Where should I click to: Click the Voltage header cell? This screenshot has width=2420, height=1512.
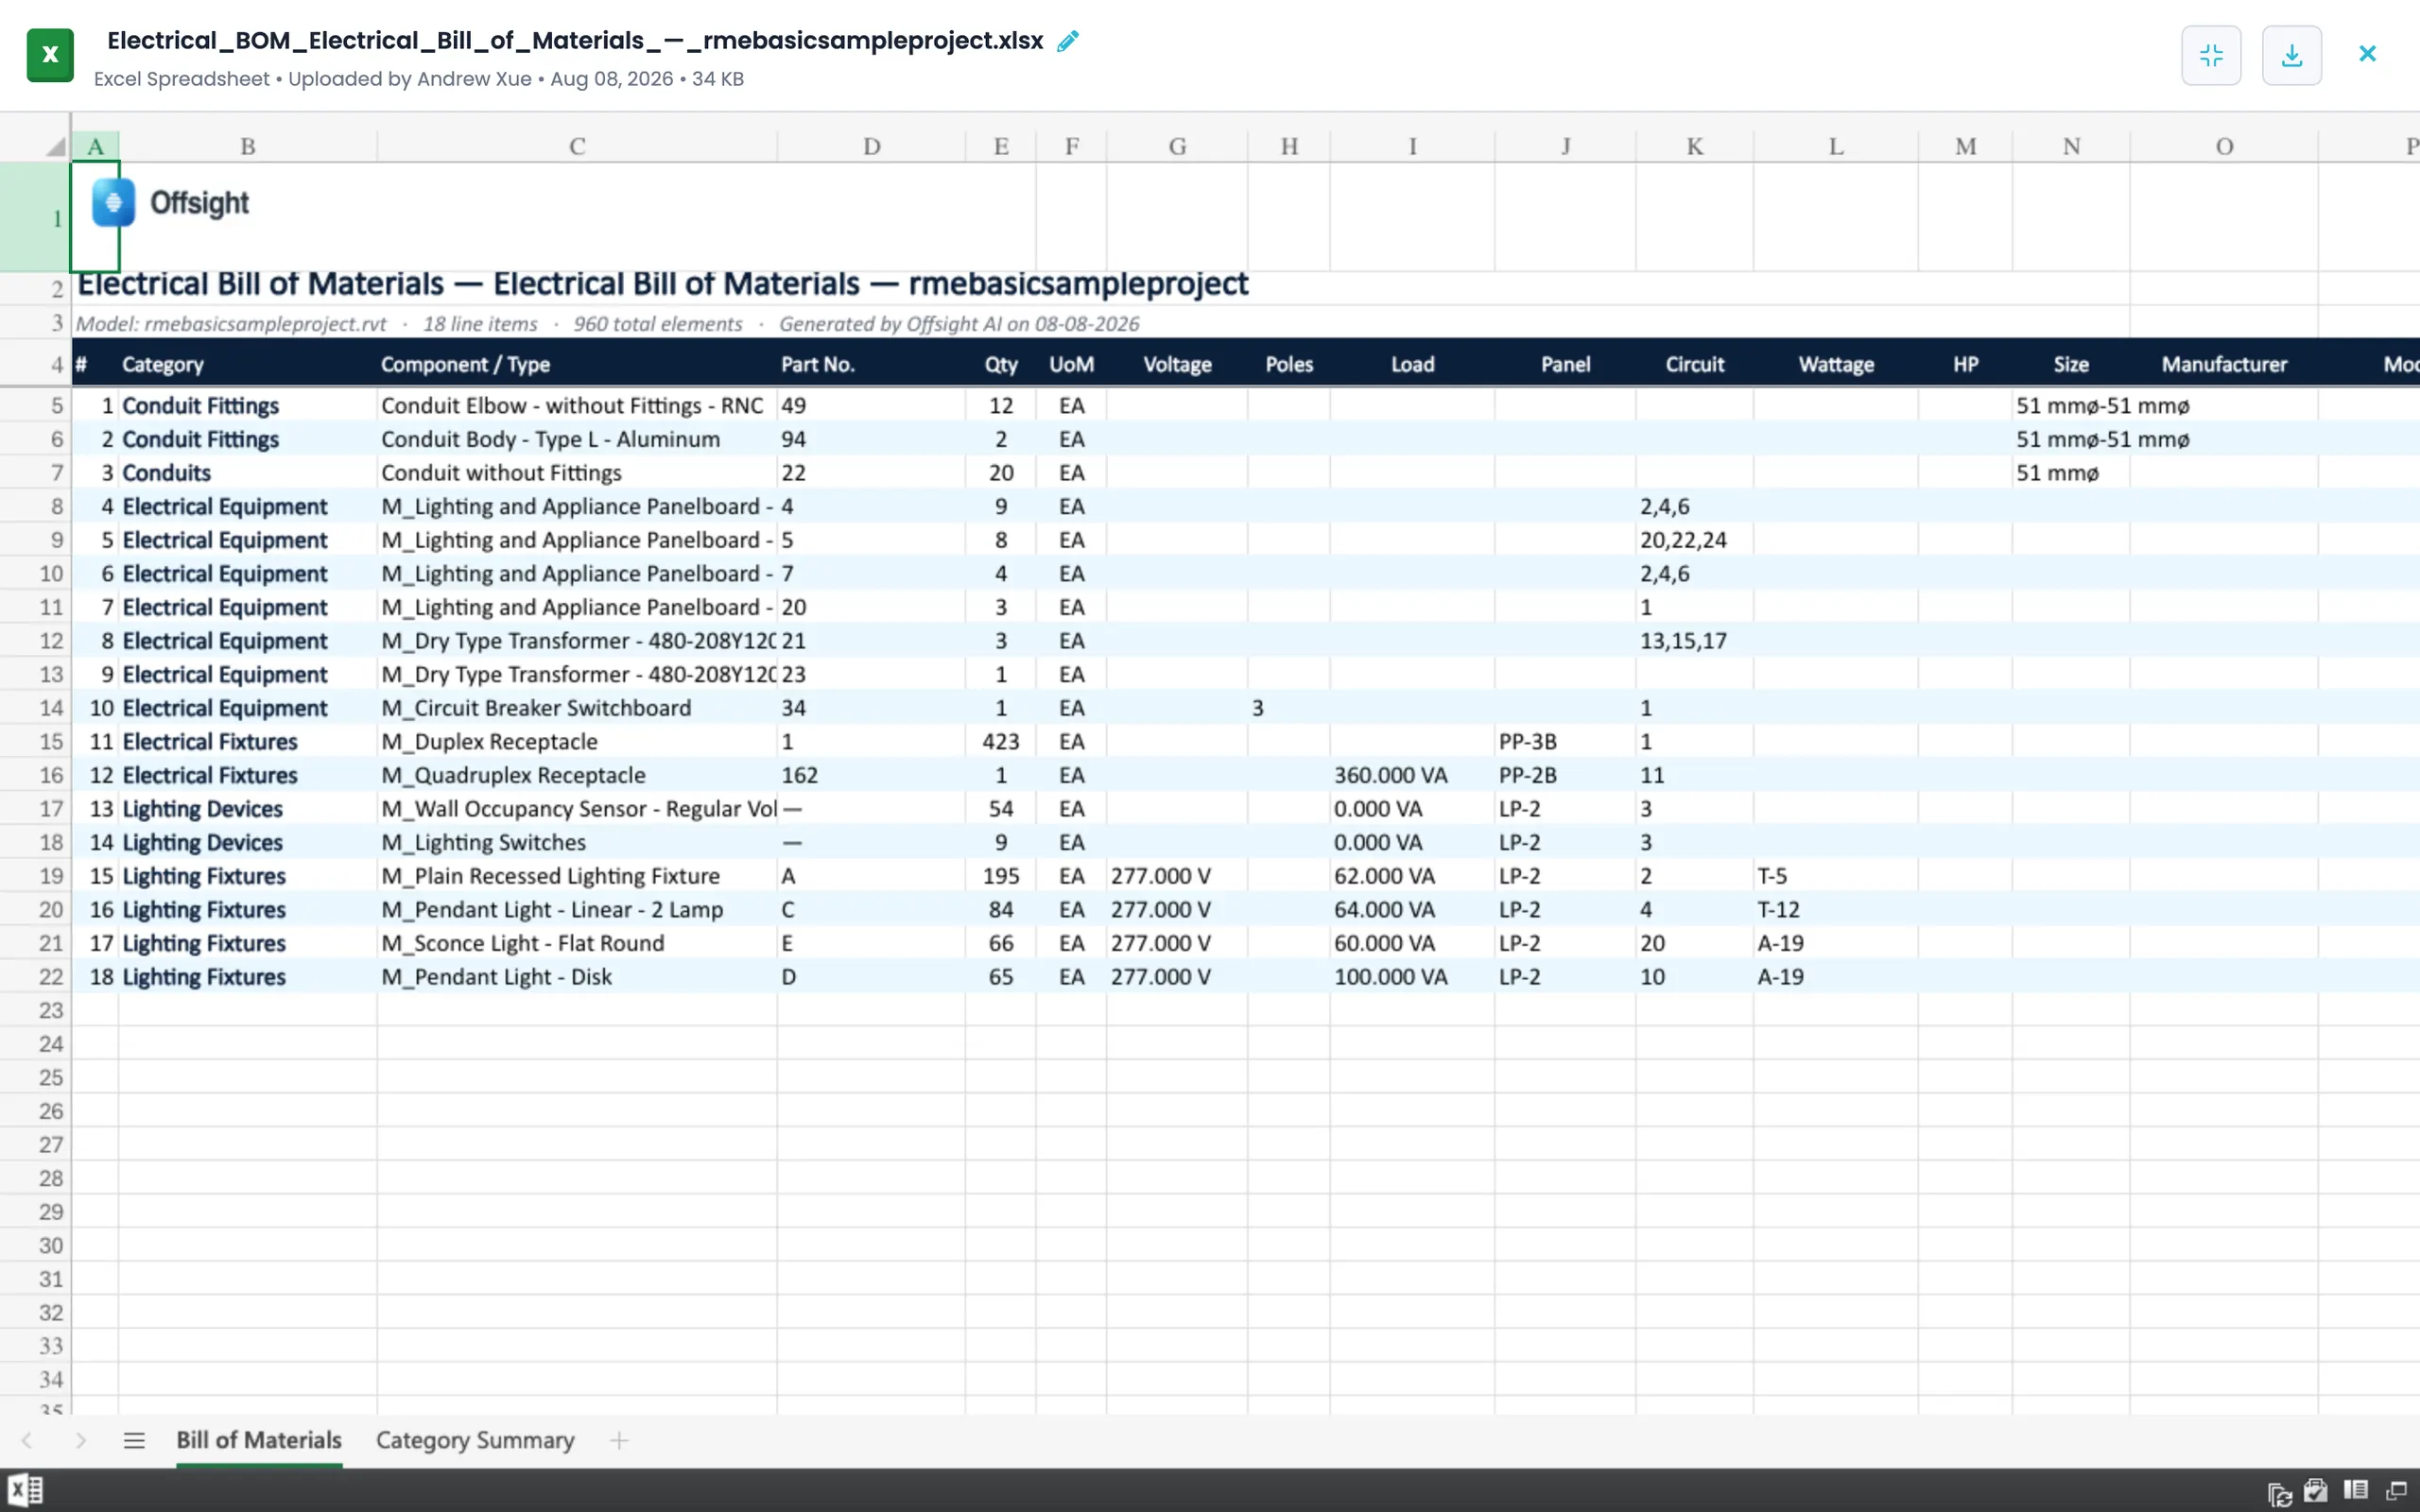pos(1177,364)
